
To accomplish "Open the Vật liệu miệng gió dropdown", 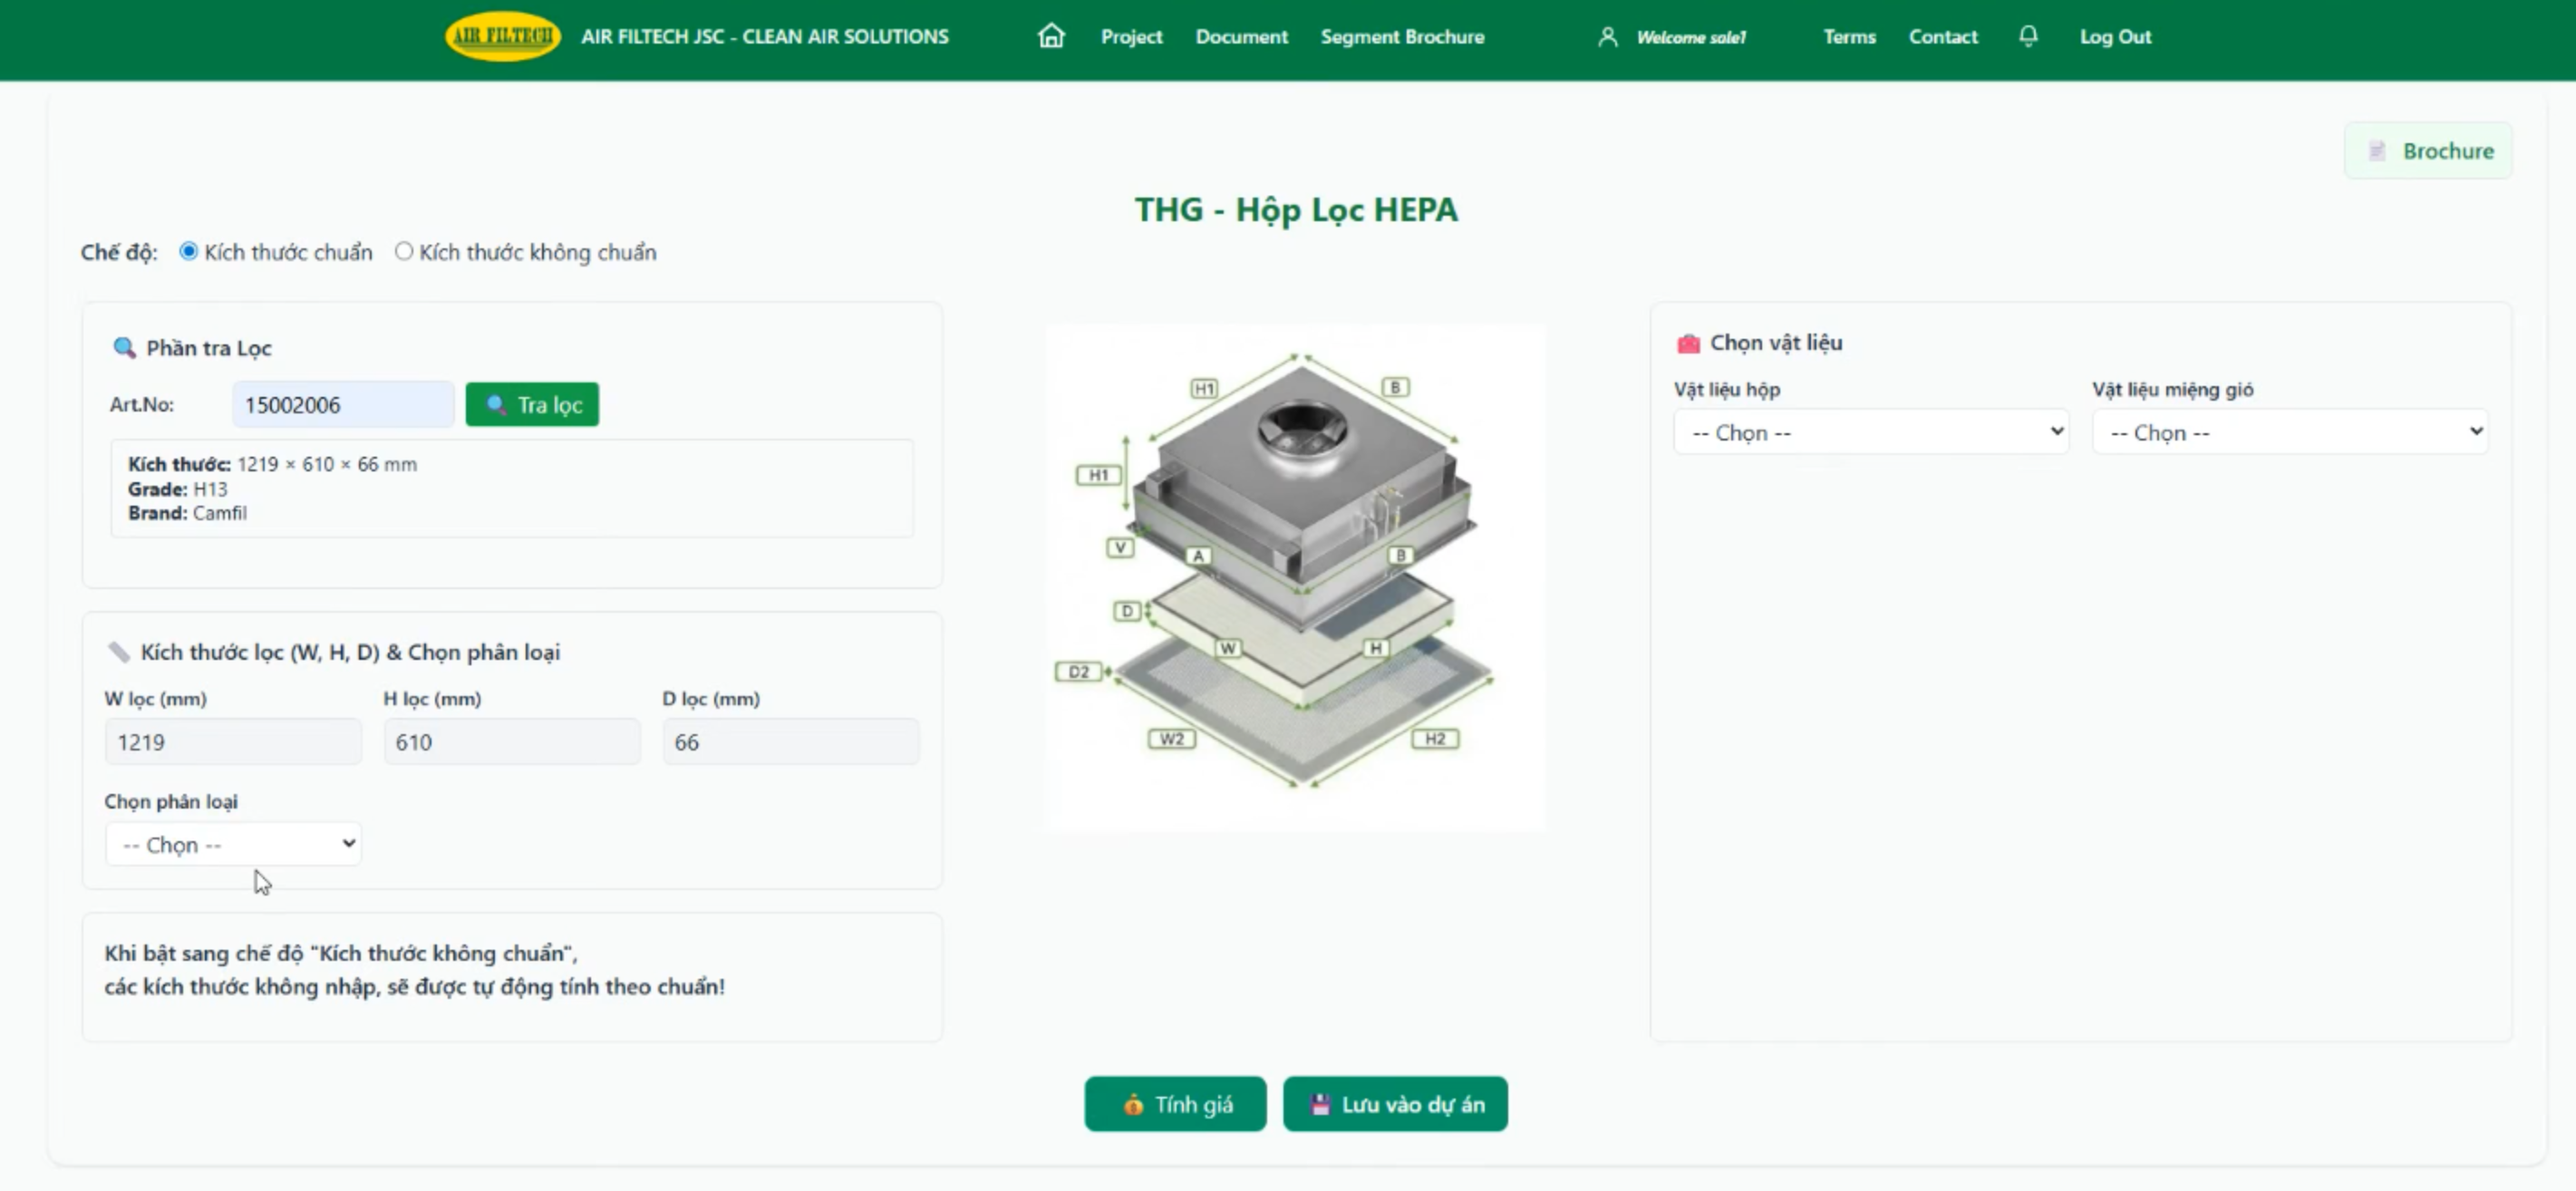I will (2289, 432).
